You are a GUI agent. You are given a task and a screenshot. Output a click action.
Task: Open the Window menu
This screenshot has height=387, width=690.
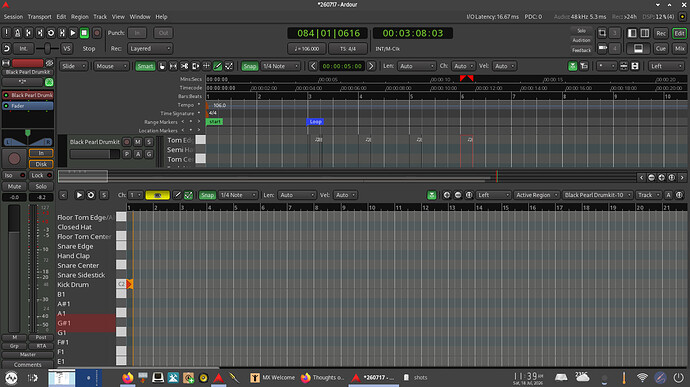(140, 17)
